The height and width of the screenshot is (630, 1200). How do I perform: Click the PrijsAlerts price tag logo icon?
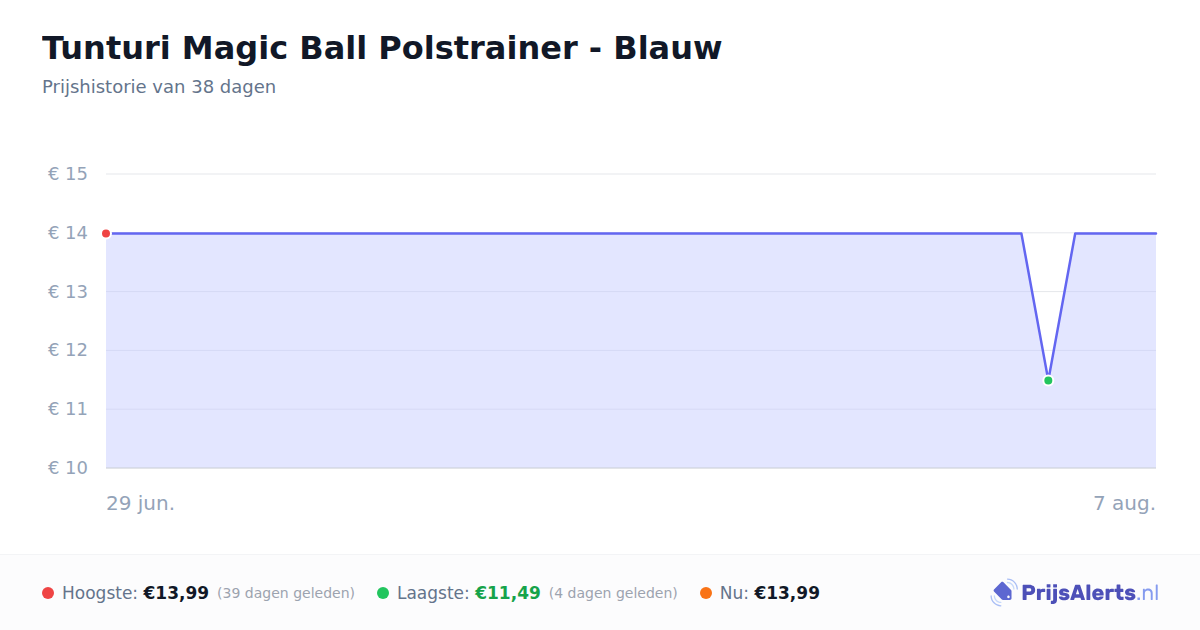pyautogui.click(x=1003, y=593)
